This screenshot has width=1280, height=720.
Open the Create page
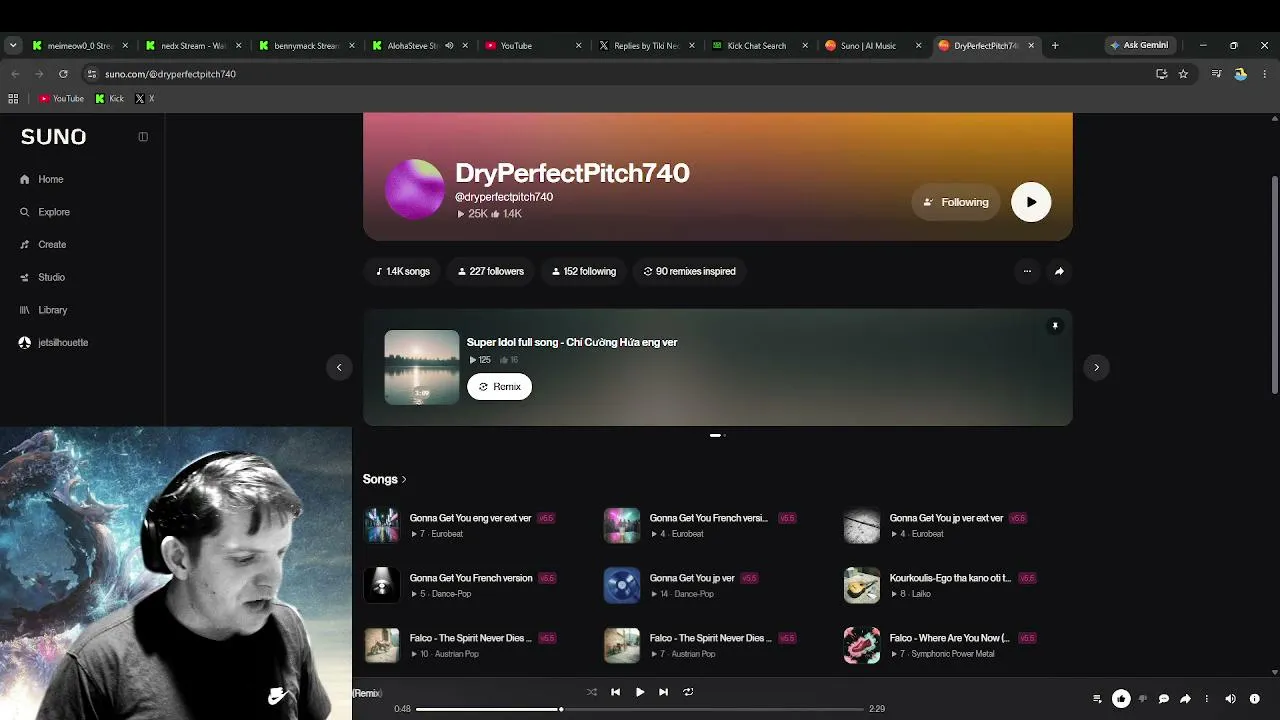point(43,245)
